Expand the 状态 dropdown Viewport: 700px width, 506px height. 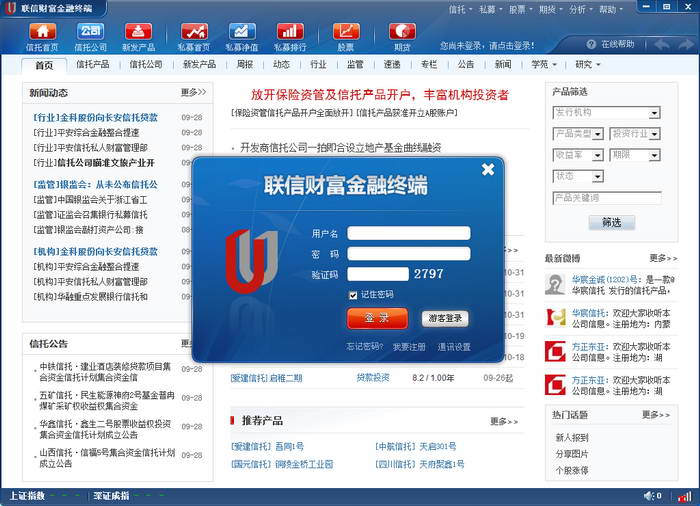[x=598, y=177]
